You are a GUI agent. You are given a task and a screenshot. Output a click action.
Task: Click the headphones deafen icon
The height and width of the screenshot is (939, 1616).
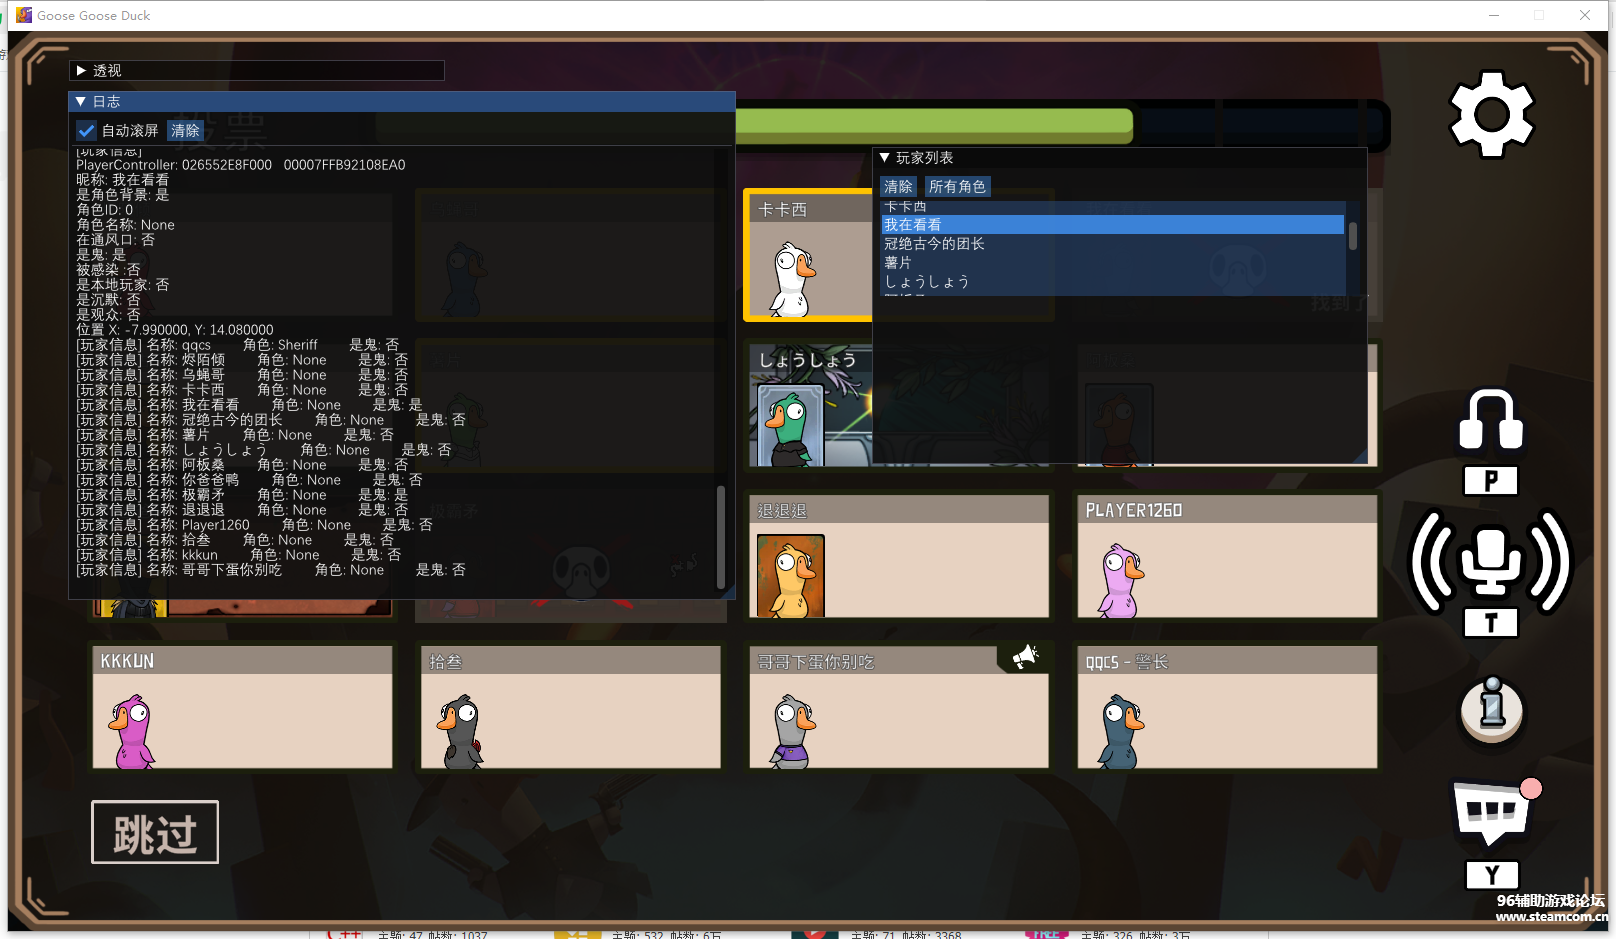pos(1491,419)
